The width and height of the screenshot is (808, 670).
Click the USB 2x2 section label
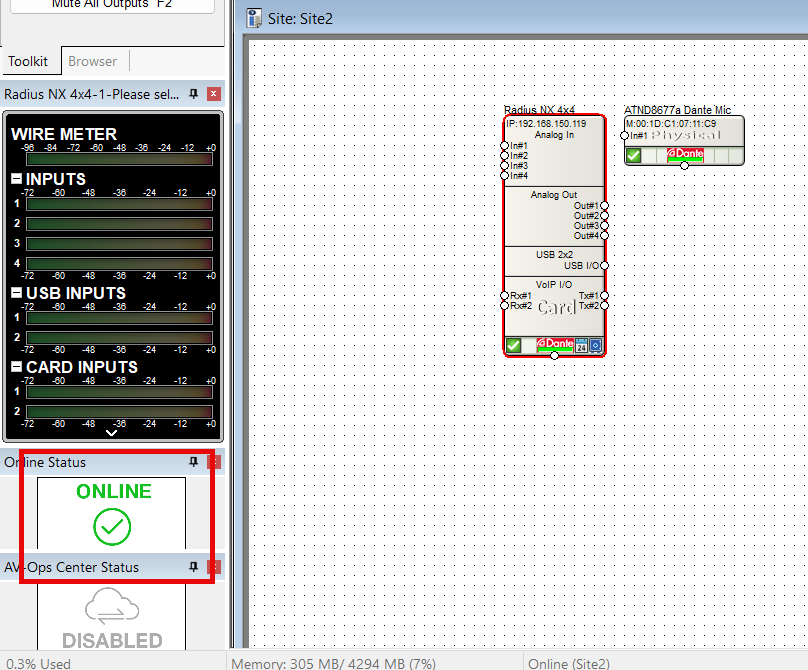(554, 254)
